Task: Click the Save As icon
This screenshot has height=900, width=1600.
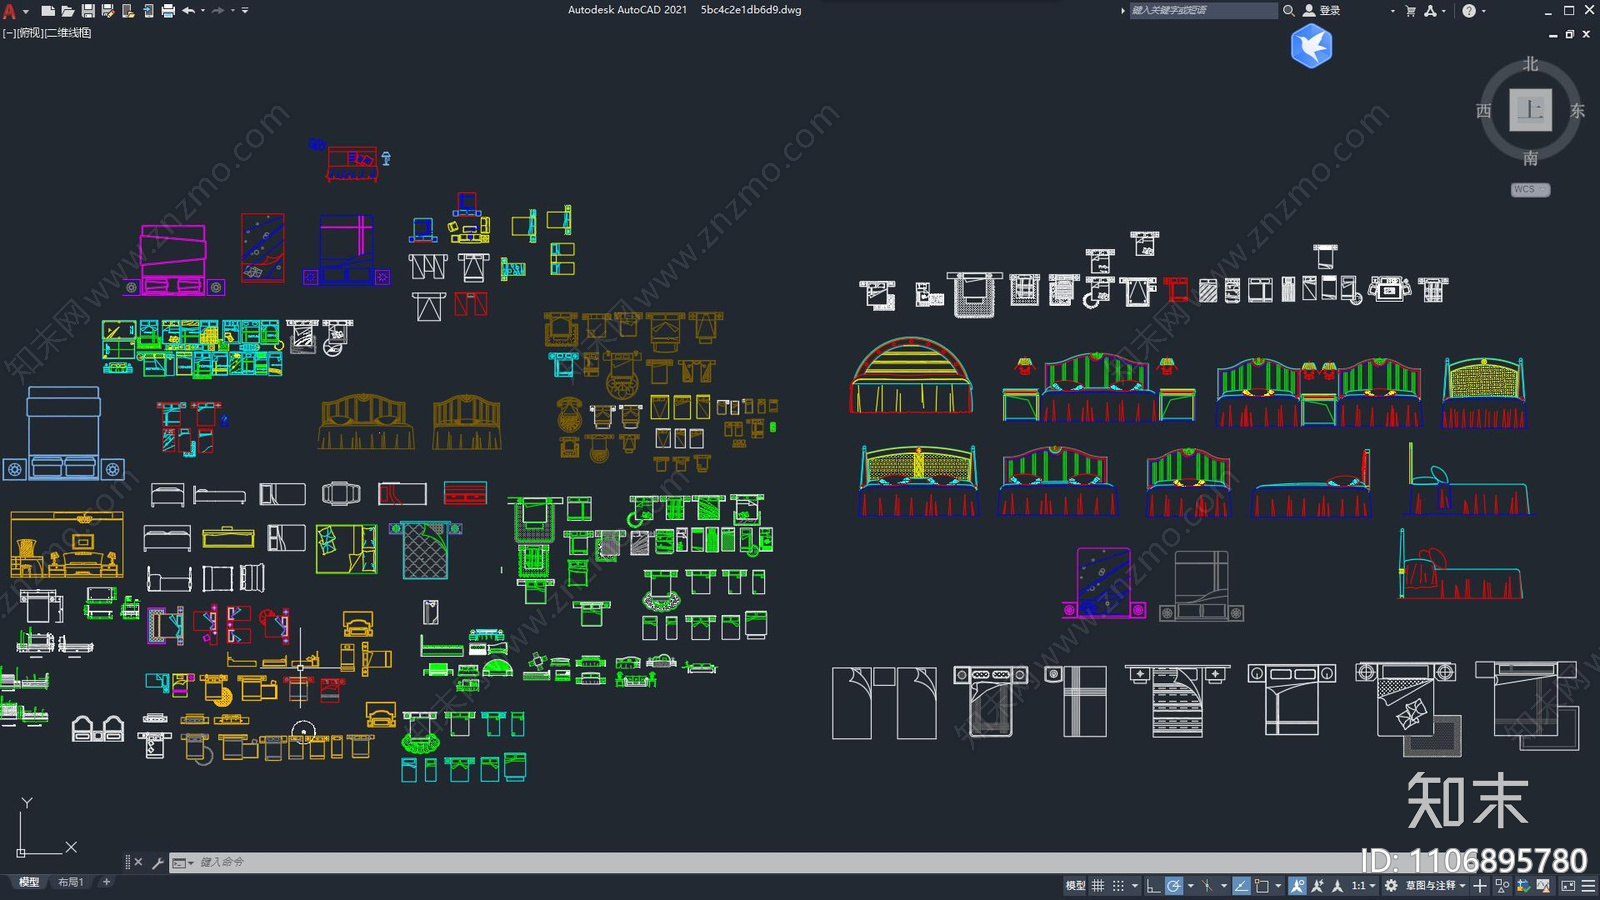Action: click(108, 11)
